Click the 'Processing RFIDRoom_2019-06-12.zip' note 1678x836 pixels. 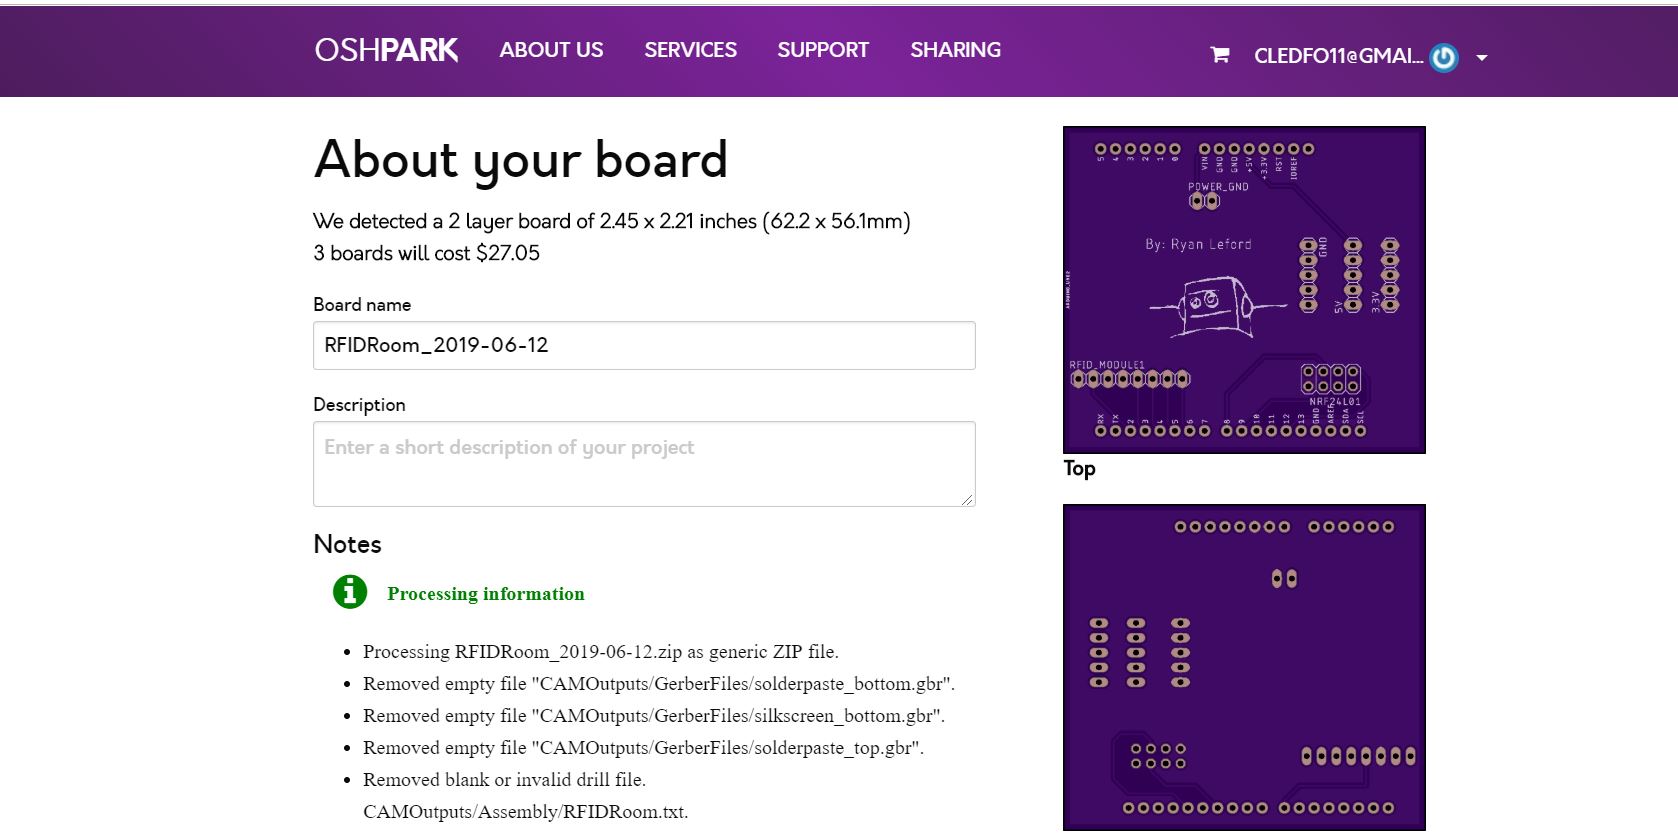[601, 652]
